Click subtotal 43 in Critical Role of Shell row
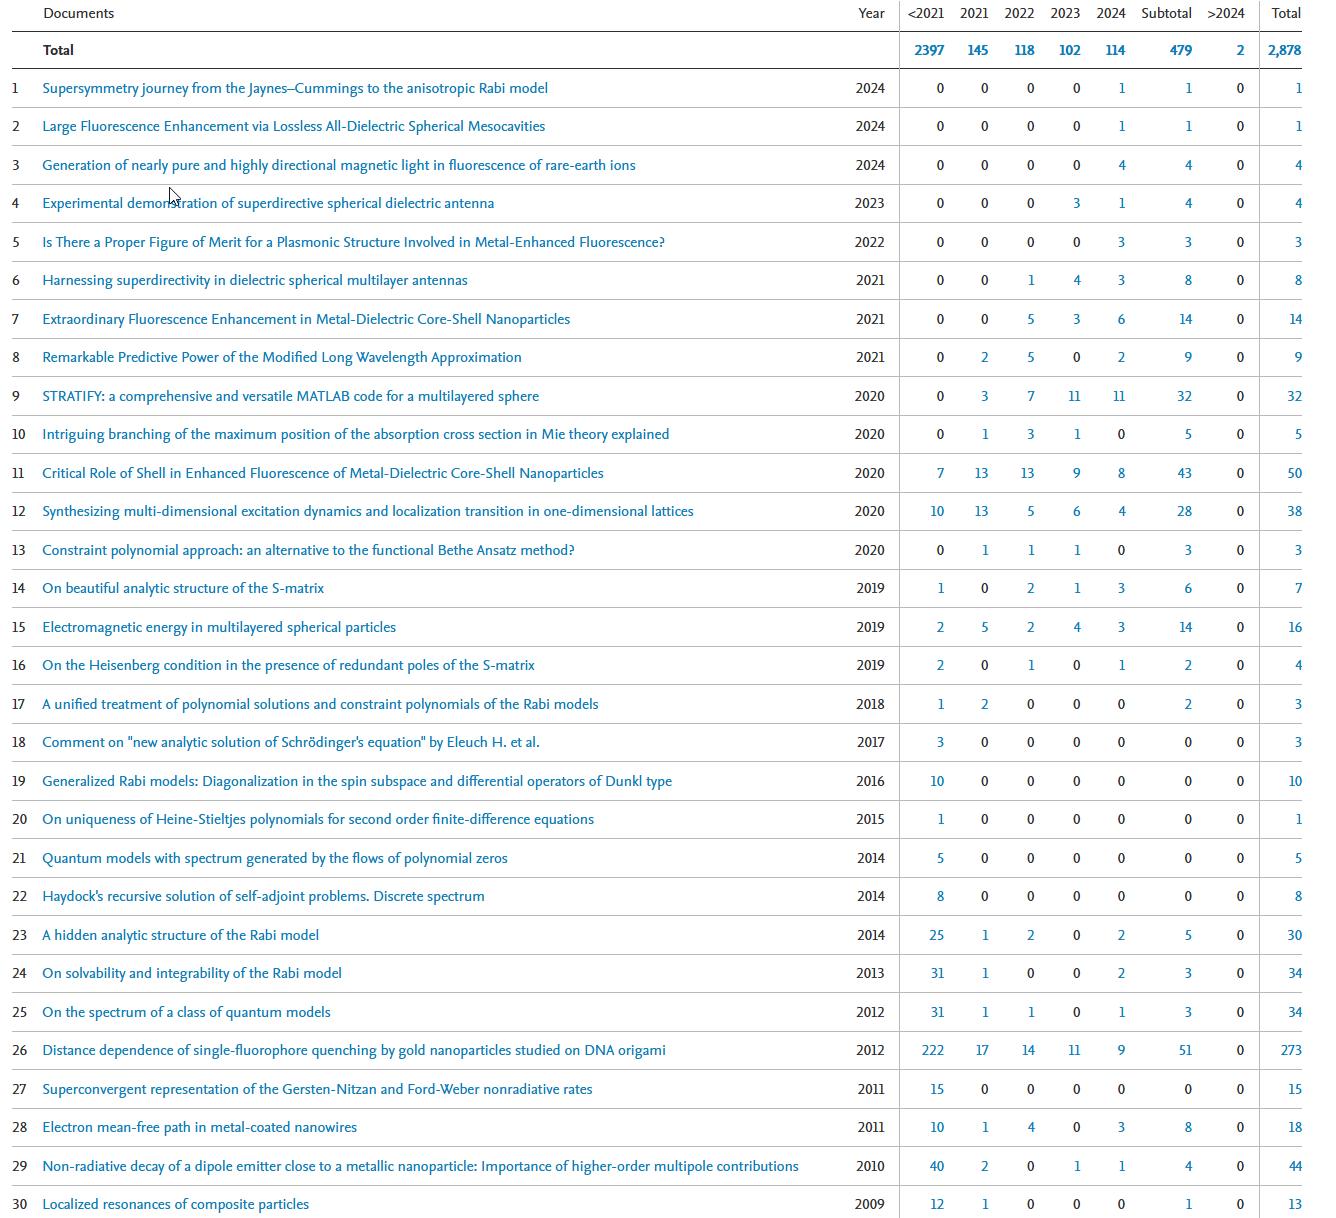Image resolution: width=1336 pixels, height=1218 pixels. 1184,473
